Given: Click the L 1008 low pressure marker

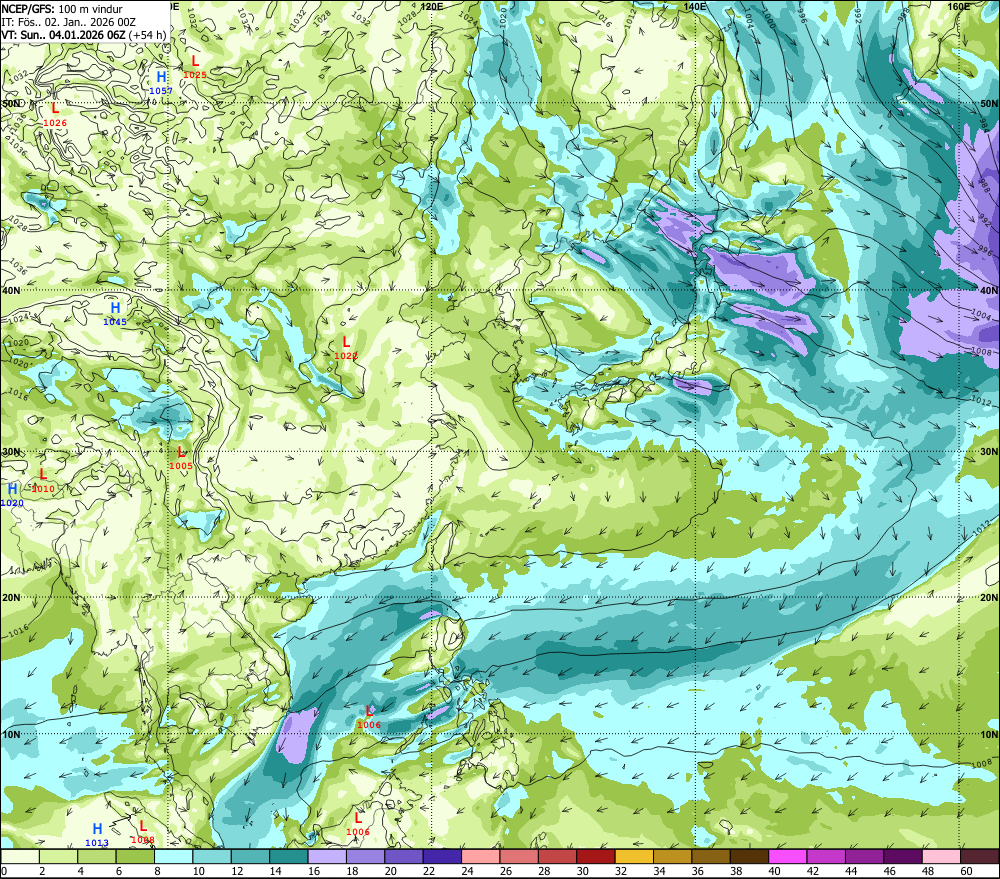Looking at the screenshot, I should [x=143, y=832].
